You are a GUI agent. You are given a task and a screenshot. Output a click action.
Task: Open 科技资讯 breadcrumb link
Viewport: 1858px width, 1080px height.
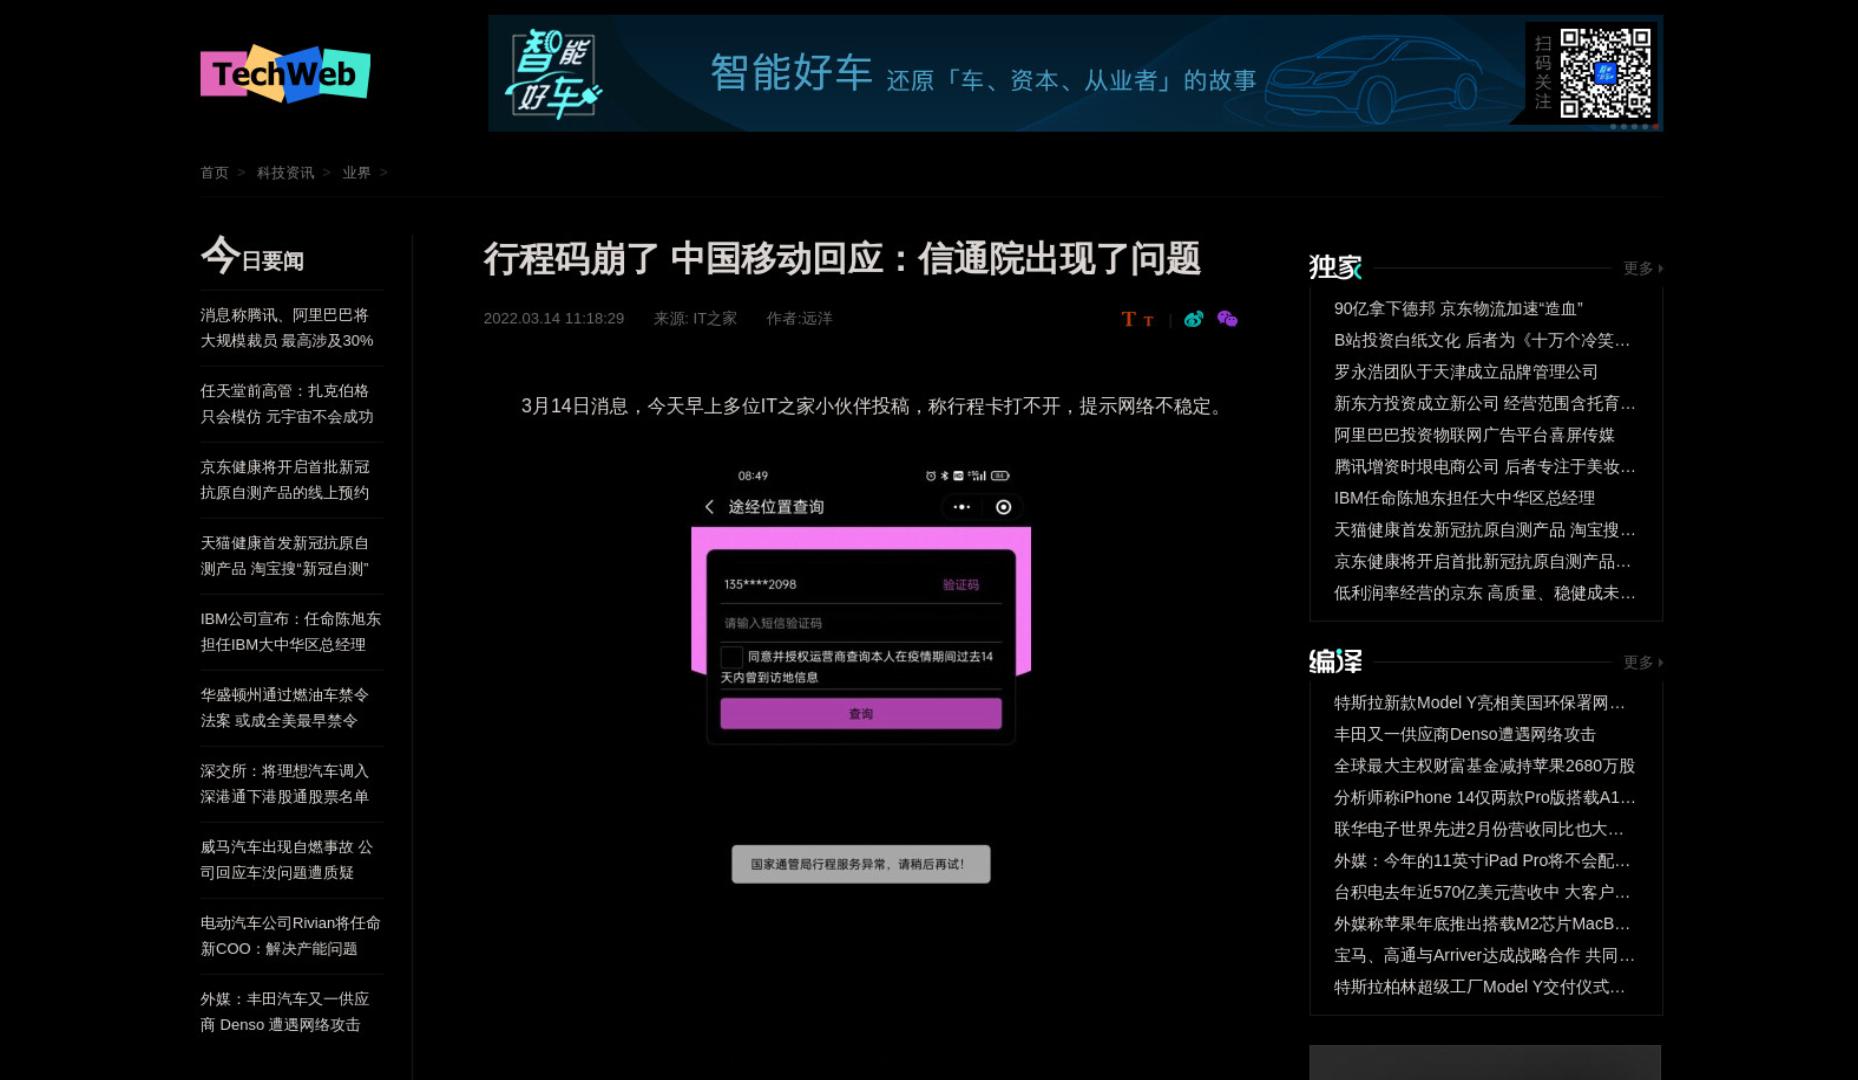tap(285, 172)
